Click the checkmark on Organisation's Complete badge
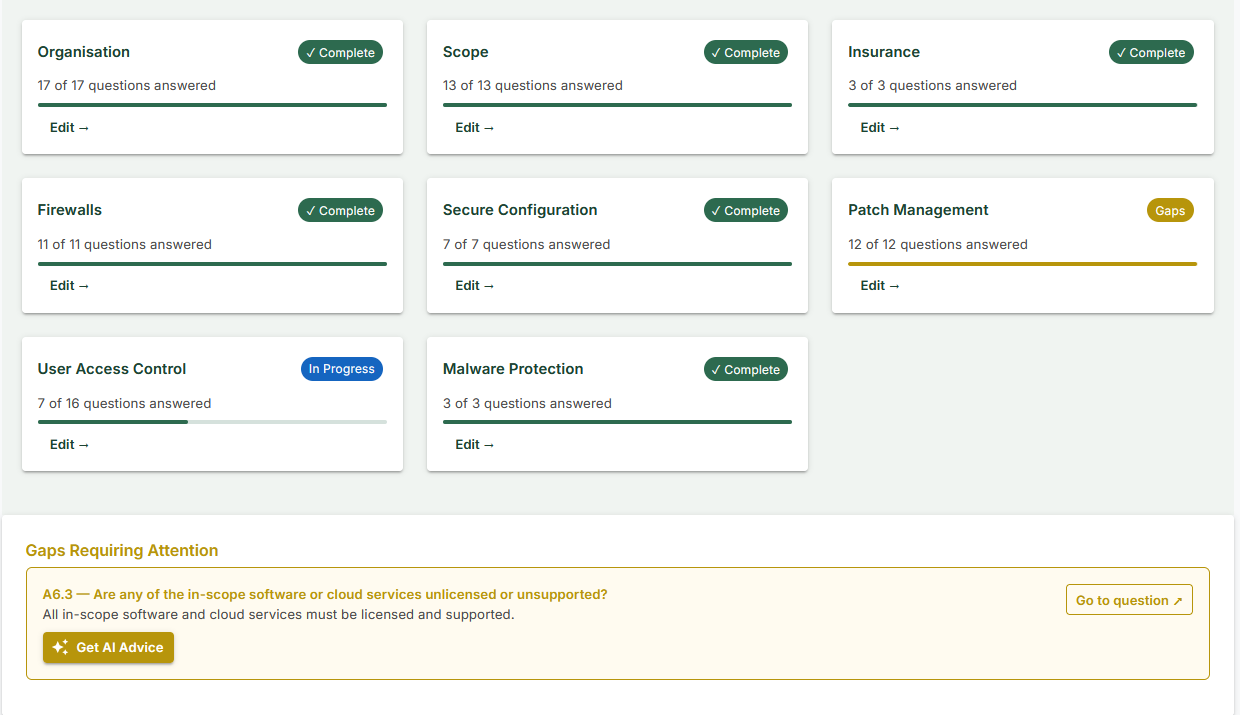 click(x=310, y=52)
